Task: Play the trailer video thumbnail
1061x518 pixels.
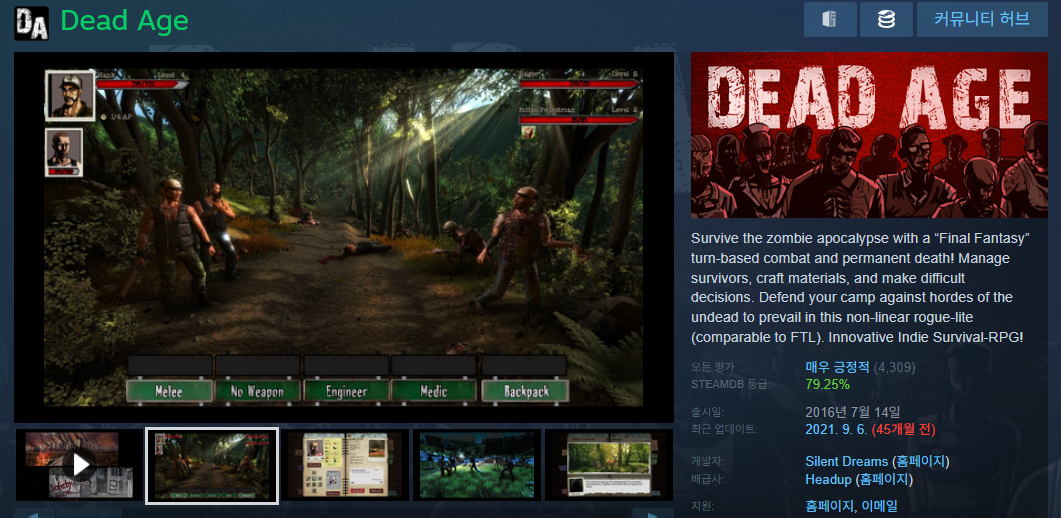Action: coord(79,465)
